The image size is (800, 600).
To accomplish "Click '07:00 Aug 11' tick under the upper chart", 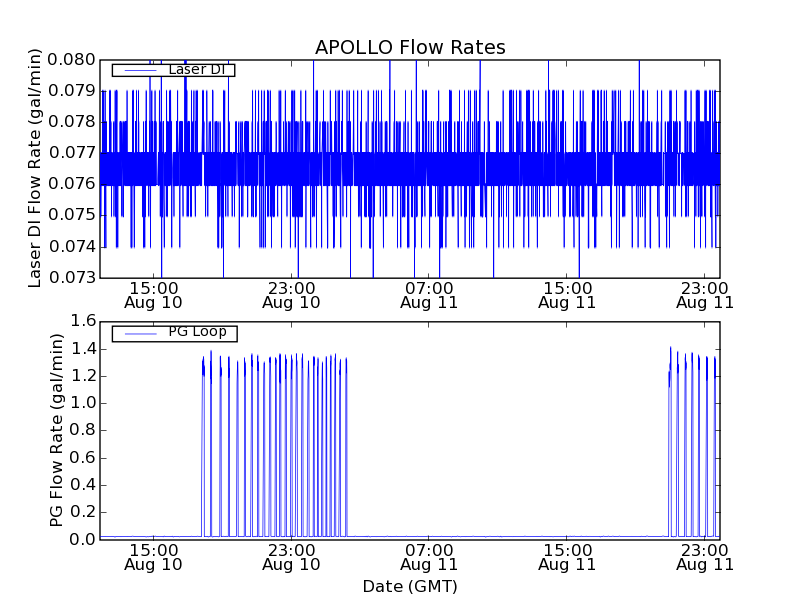I will click(429, 294).
